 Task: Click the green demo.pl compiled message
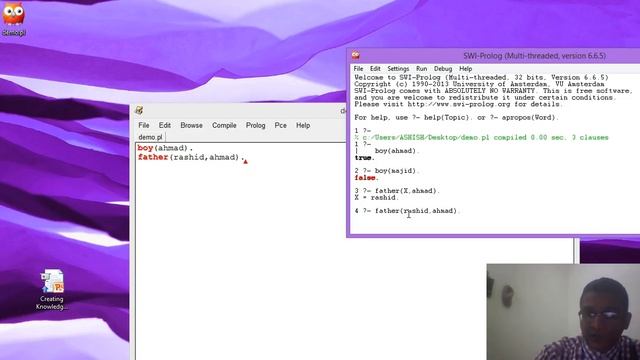(482, 138)
